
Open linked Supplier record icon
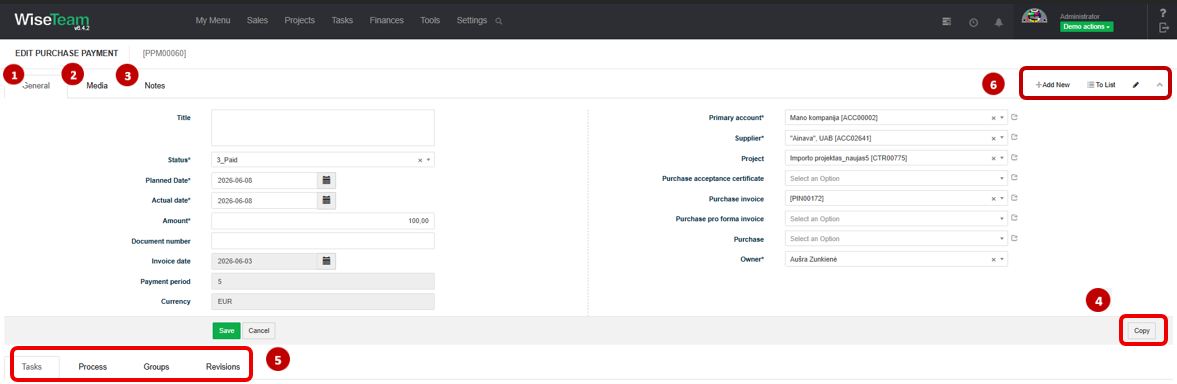[x=1015, y=138]
